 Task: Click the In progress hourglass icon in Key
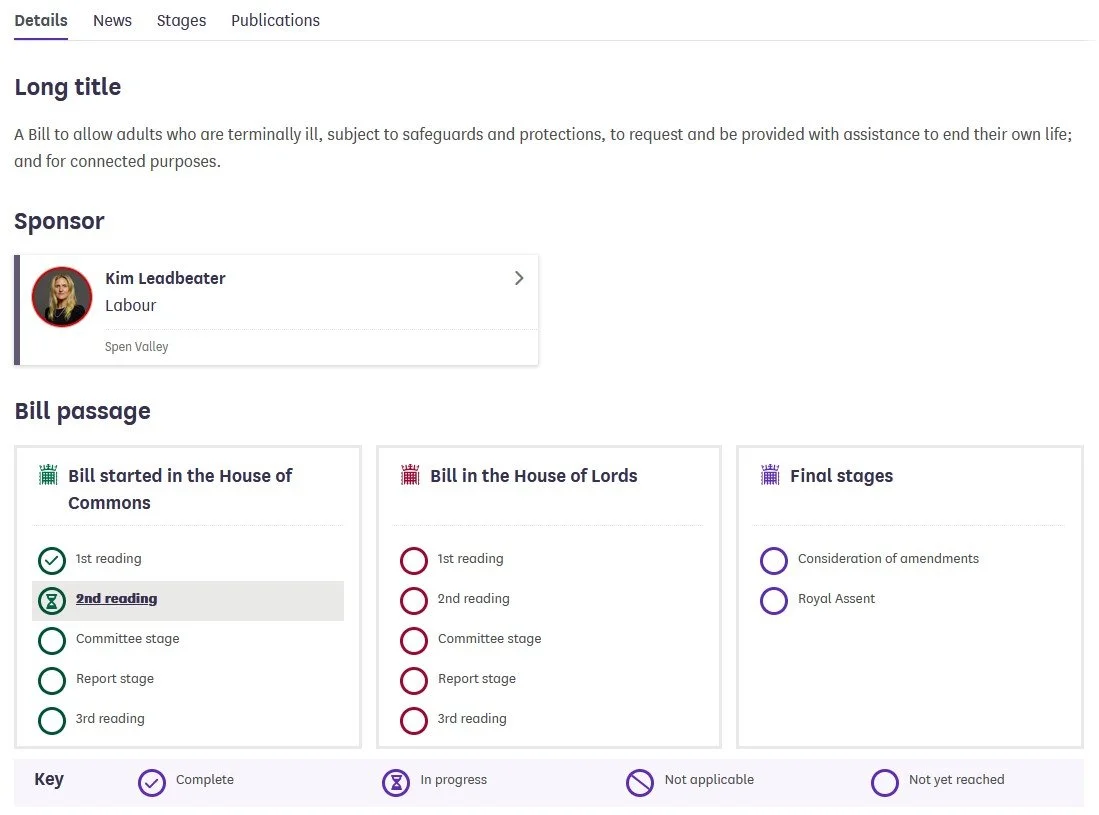(x=396, y=782)
